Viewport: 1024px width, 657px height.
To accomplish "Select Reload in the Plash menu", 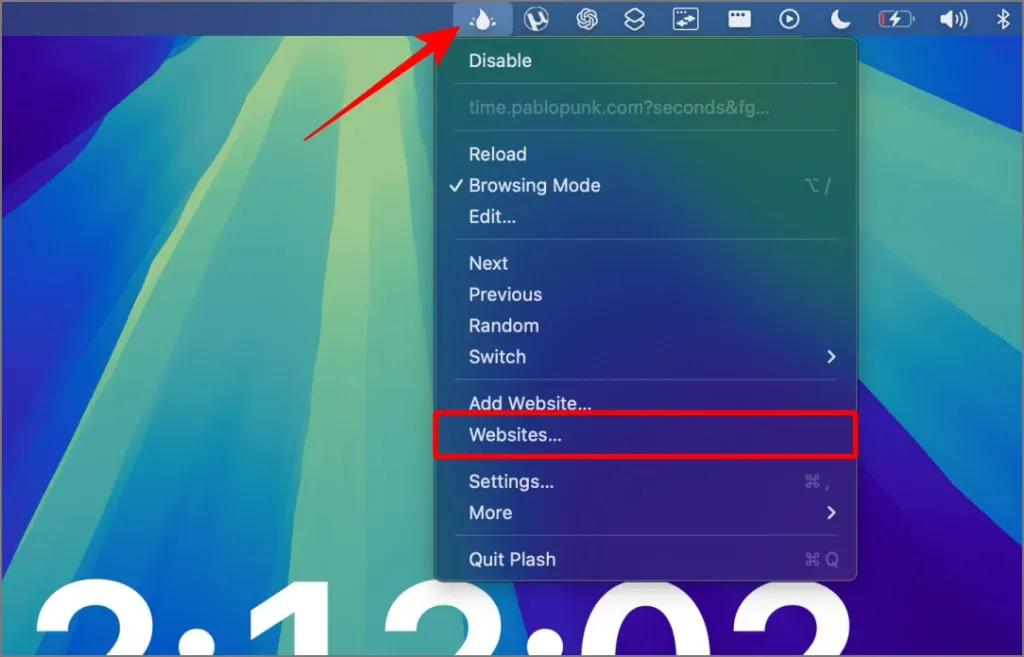I will pyautogui.click(x=646, y=154).
